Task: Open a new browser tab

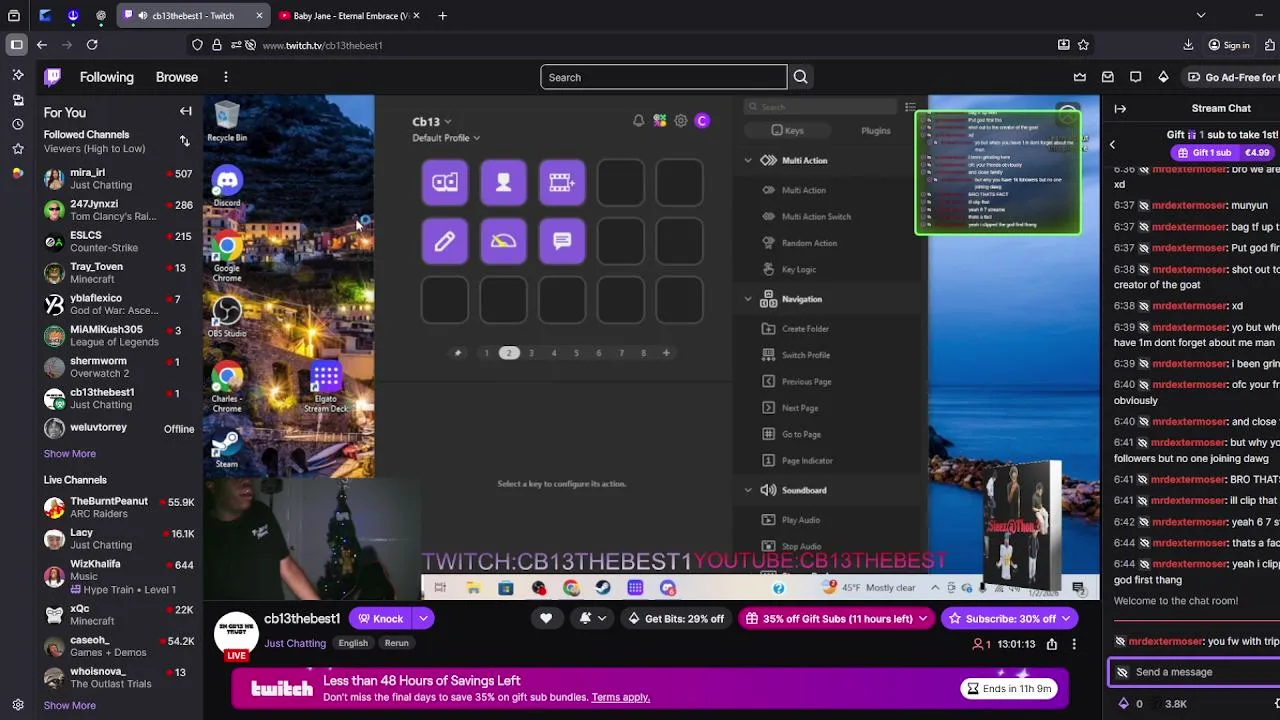Action: click(x=442, y=15)
